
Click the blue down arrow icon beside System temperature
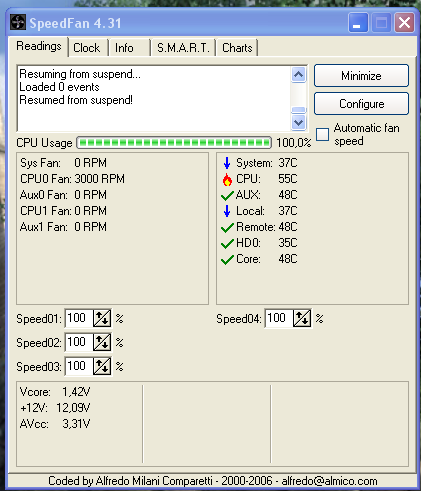point(227,163)
